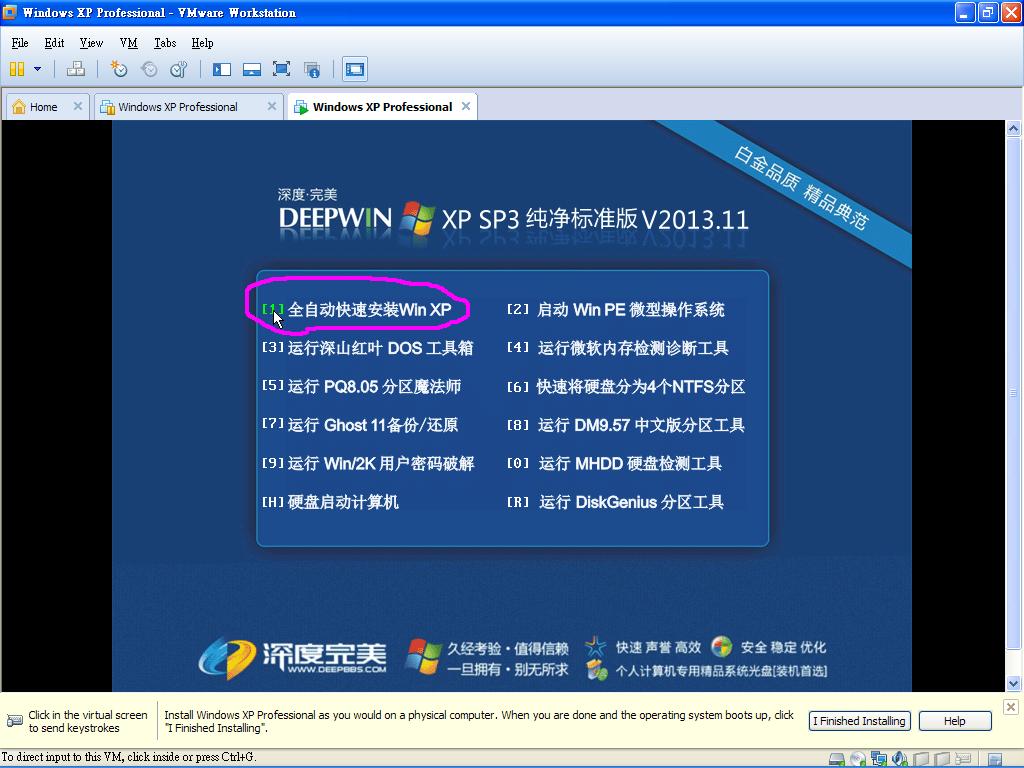This screenshot has width=1024, height=768.
Task: Choose [7] Ghost 11 backup/restore option
Action: pyautogui.click(x=360, y=425)
